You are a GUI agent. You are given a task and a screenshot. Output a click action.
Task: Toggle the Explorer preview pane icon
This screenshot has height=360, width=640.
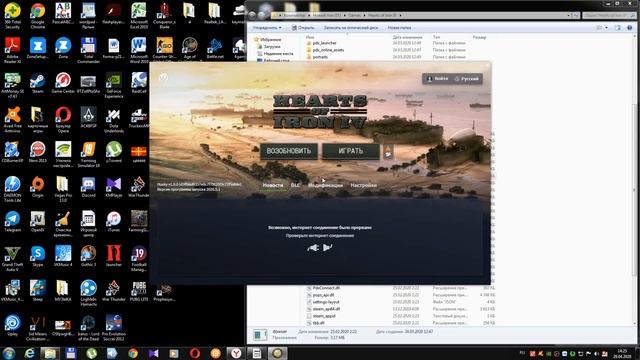click(618, 28)
